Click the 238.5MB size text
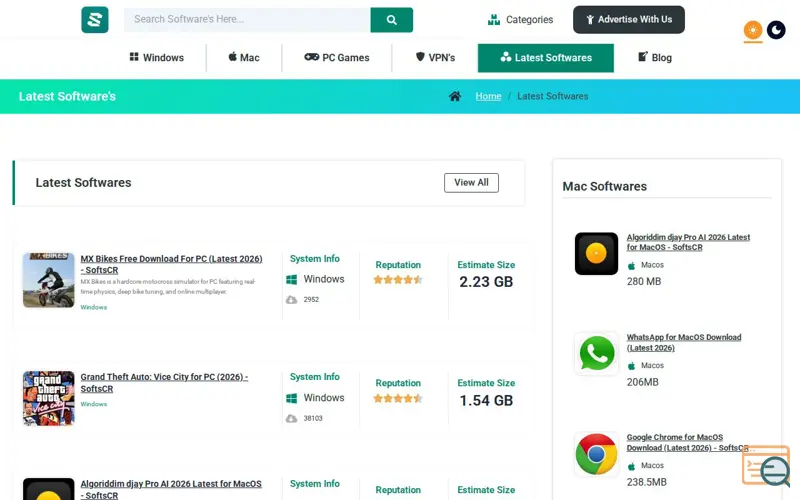 tap(647, 482)
